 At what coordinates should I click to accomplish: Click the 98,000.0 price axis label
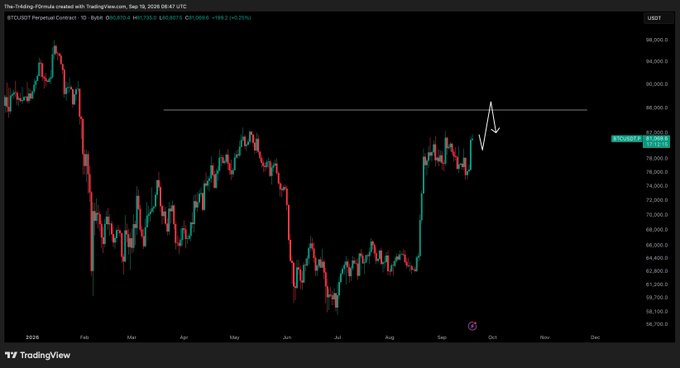pyautogui.click(x=657, y=40)
